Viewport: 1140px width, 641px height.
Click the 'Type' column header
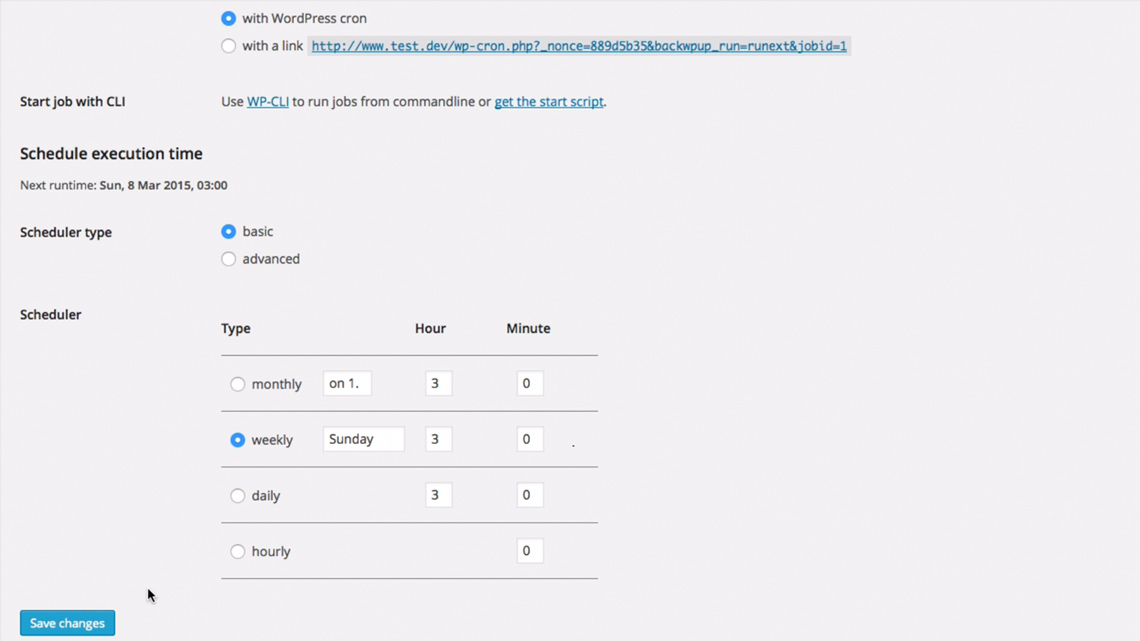tap(236, 328)
